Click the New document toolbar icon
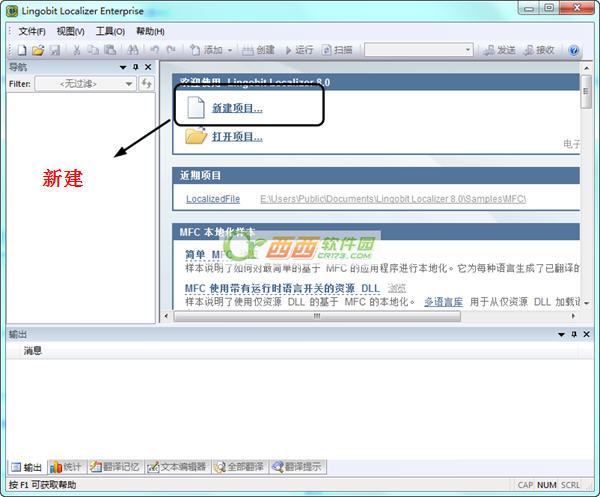Viewport: 600px width, 497px height. click(x=22, y=50)
